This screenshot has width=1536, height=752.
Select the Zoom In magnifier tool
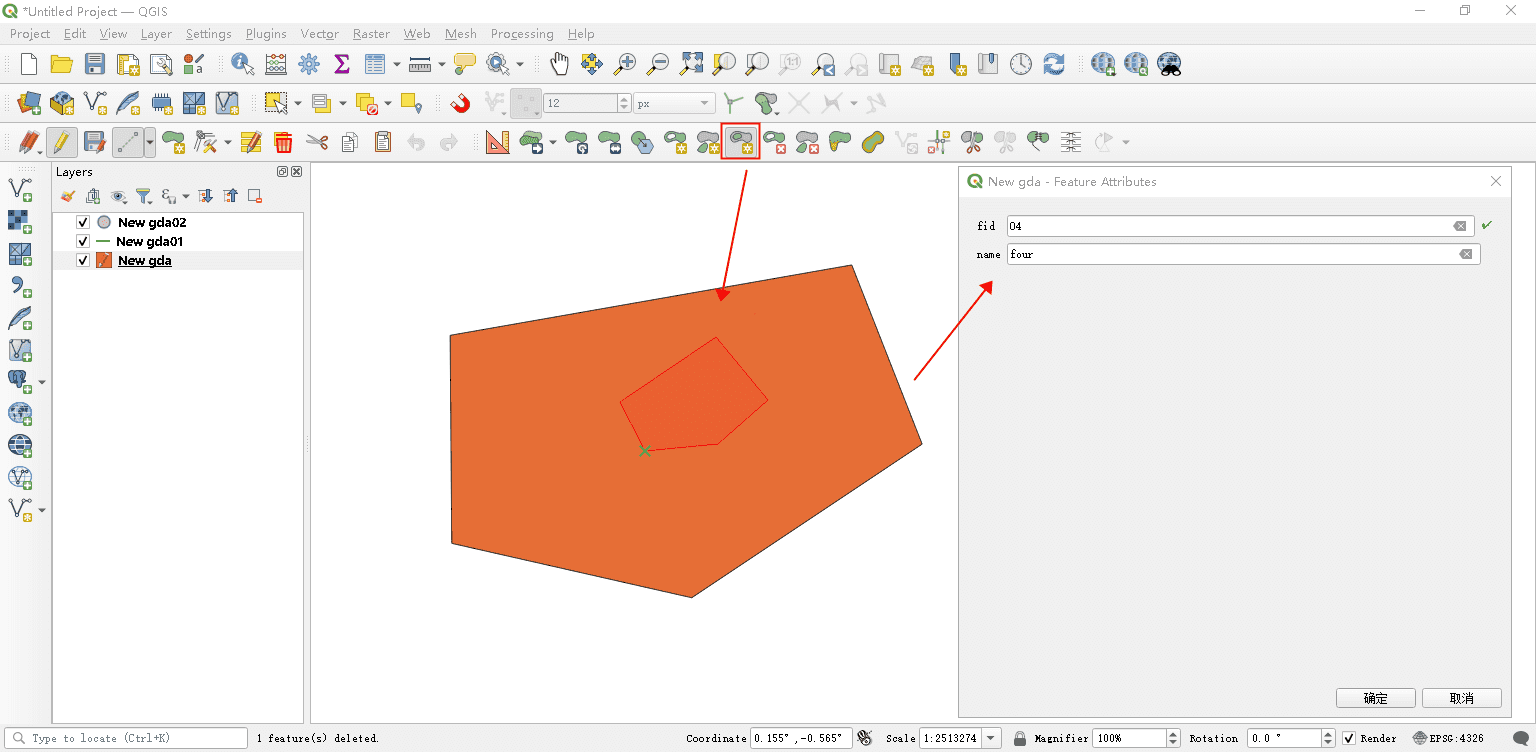[x=625, y=64]
